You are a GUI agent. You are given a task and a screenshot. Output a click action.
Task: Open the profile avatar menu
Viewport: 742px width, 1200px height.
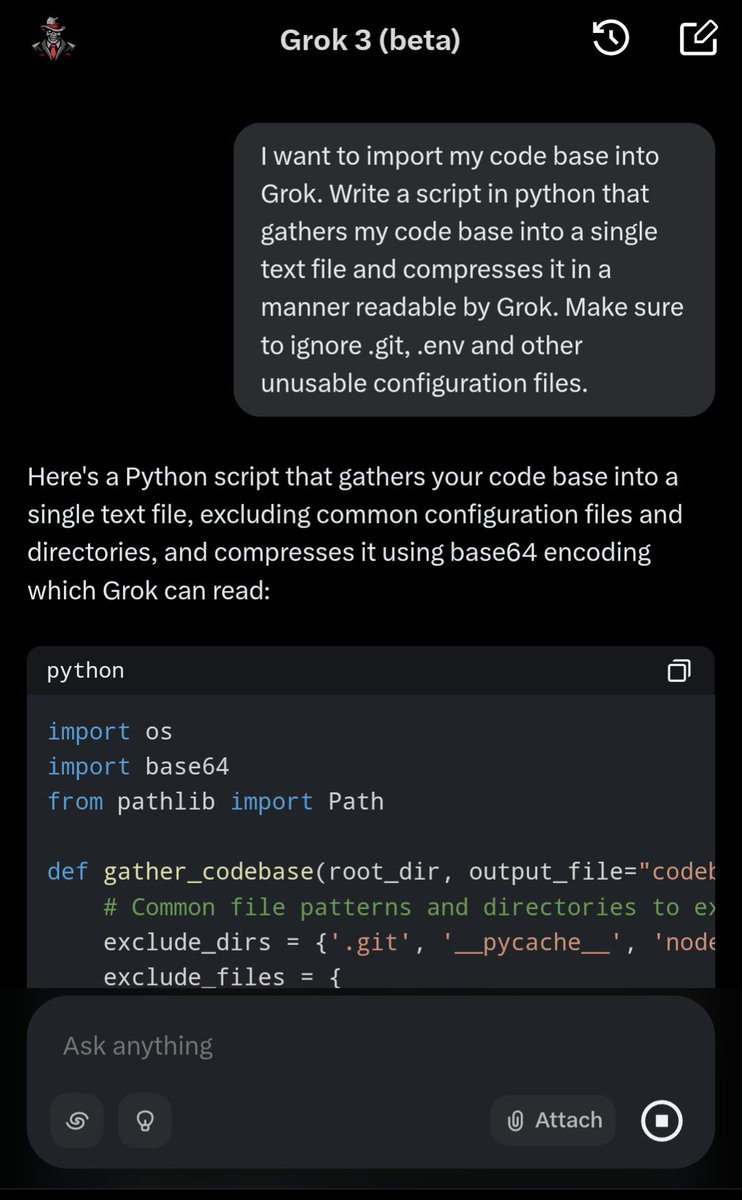pos(54,39)
